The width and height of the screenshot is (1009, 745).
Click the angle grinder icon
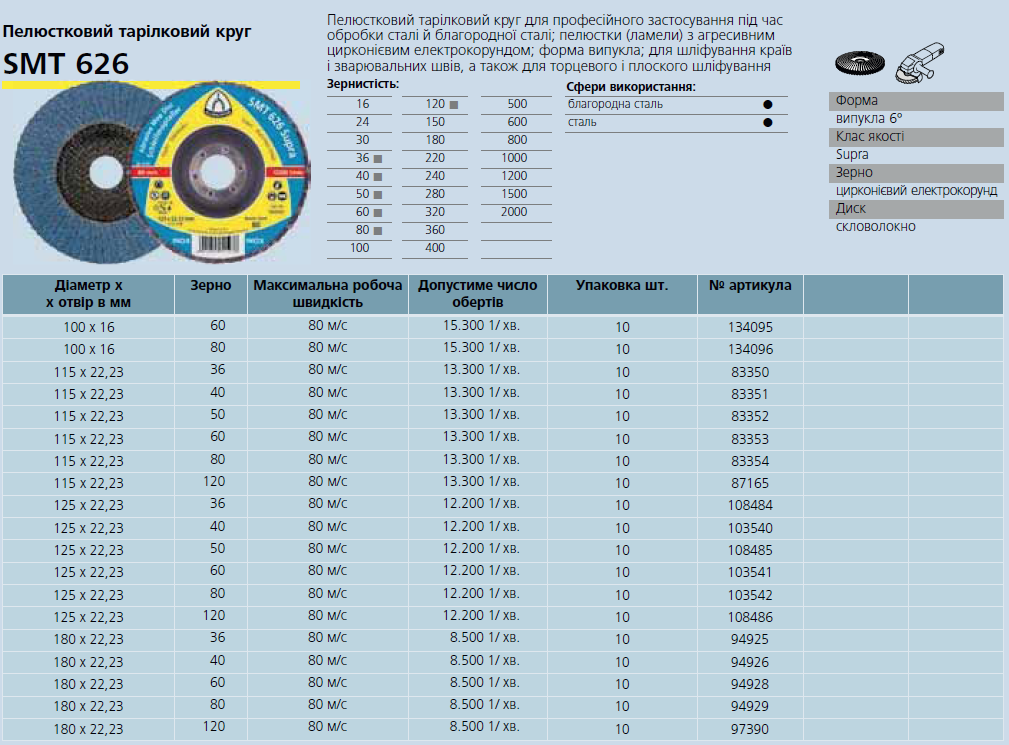[920, 62]
